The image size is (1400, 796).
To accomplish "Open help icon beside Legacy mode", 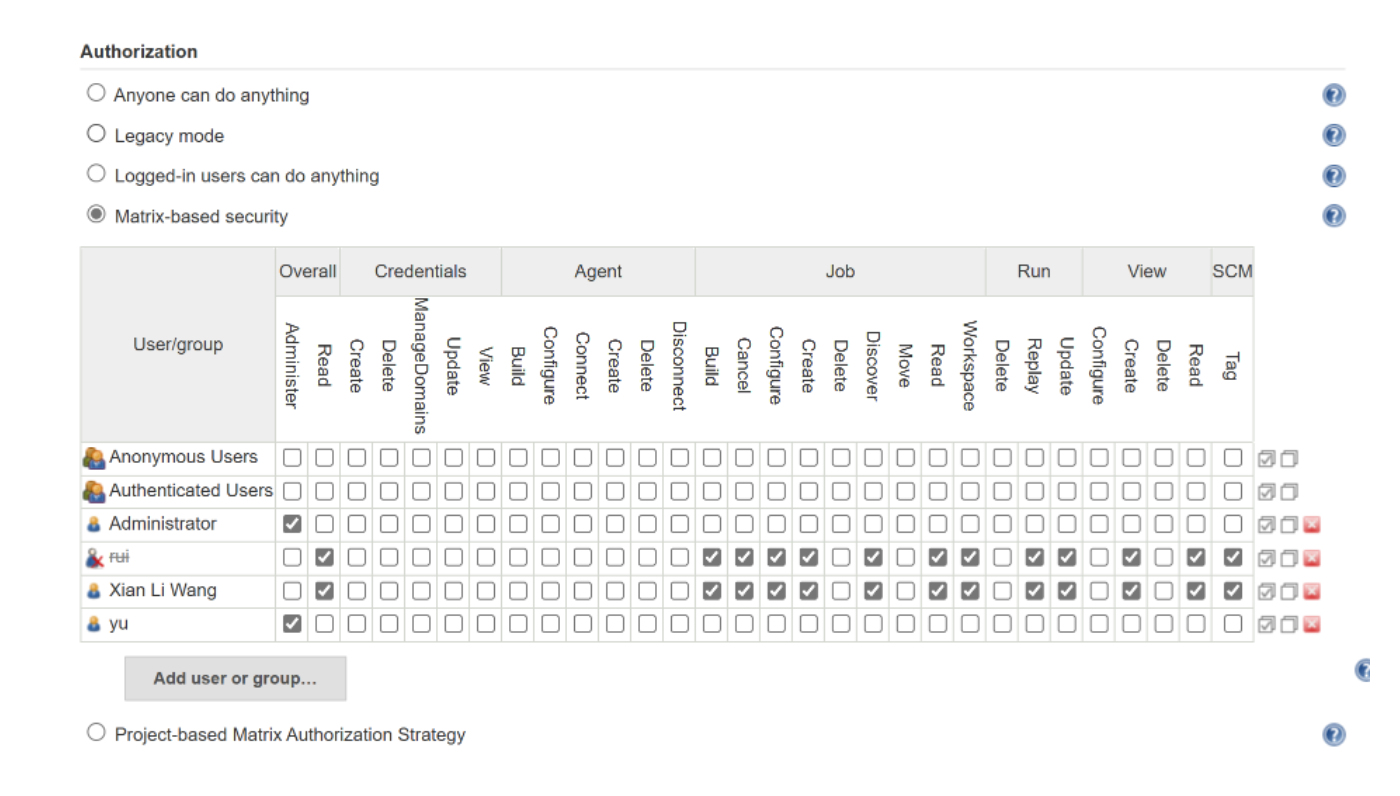I will click(1333, 135).
